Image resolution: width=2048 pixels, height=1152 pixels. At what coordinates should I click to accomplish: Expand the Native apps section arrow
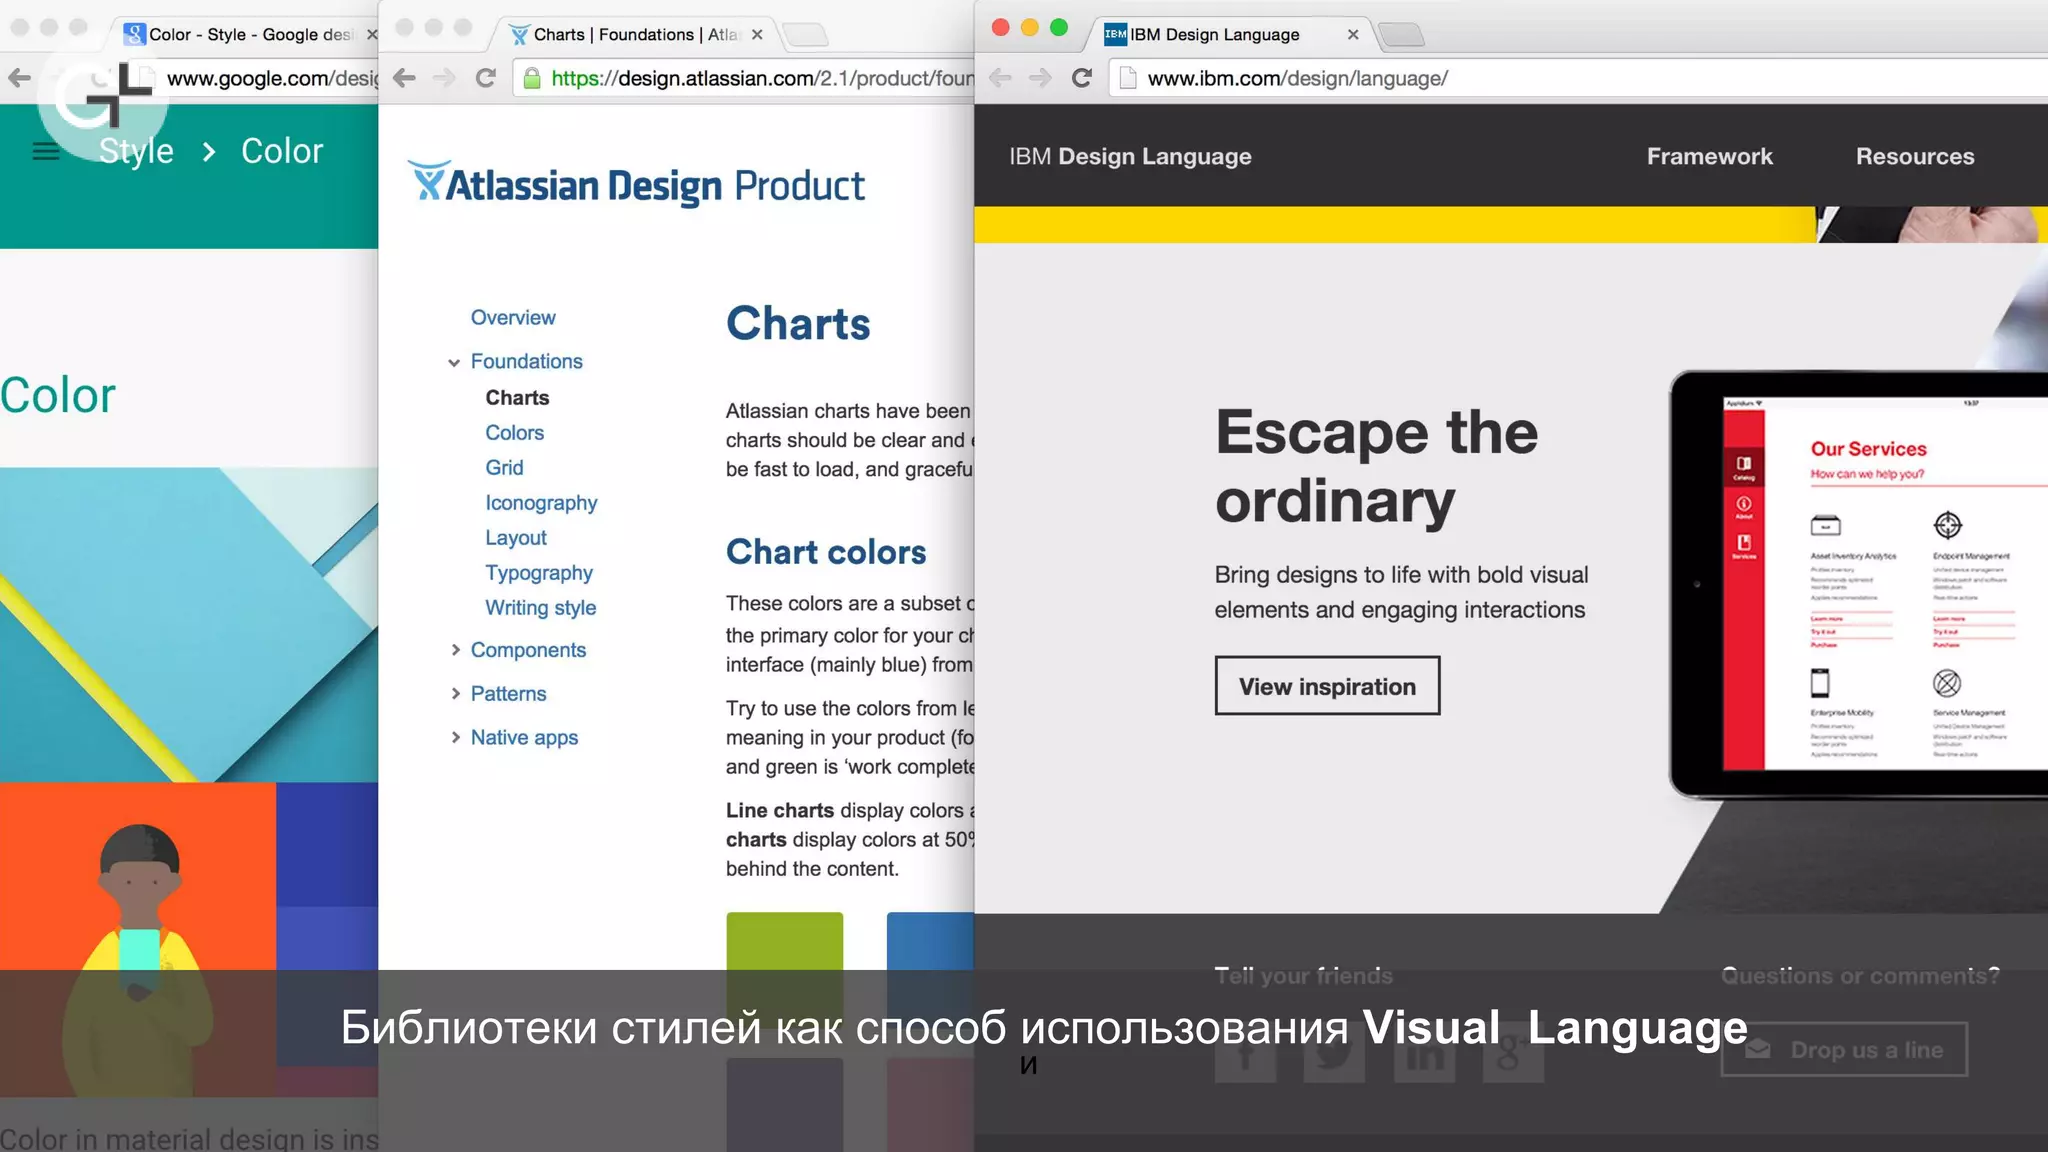(x=455, y=737)
